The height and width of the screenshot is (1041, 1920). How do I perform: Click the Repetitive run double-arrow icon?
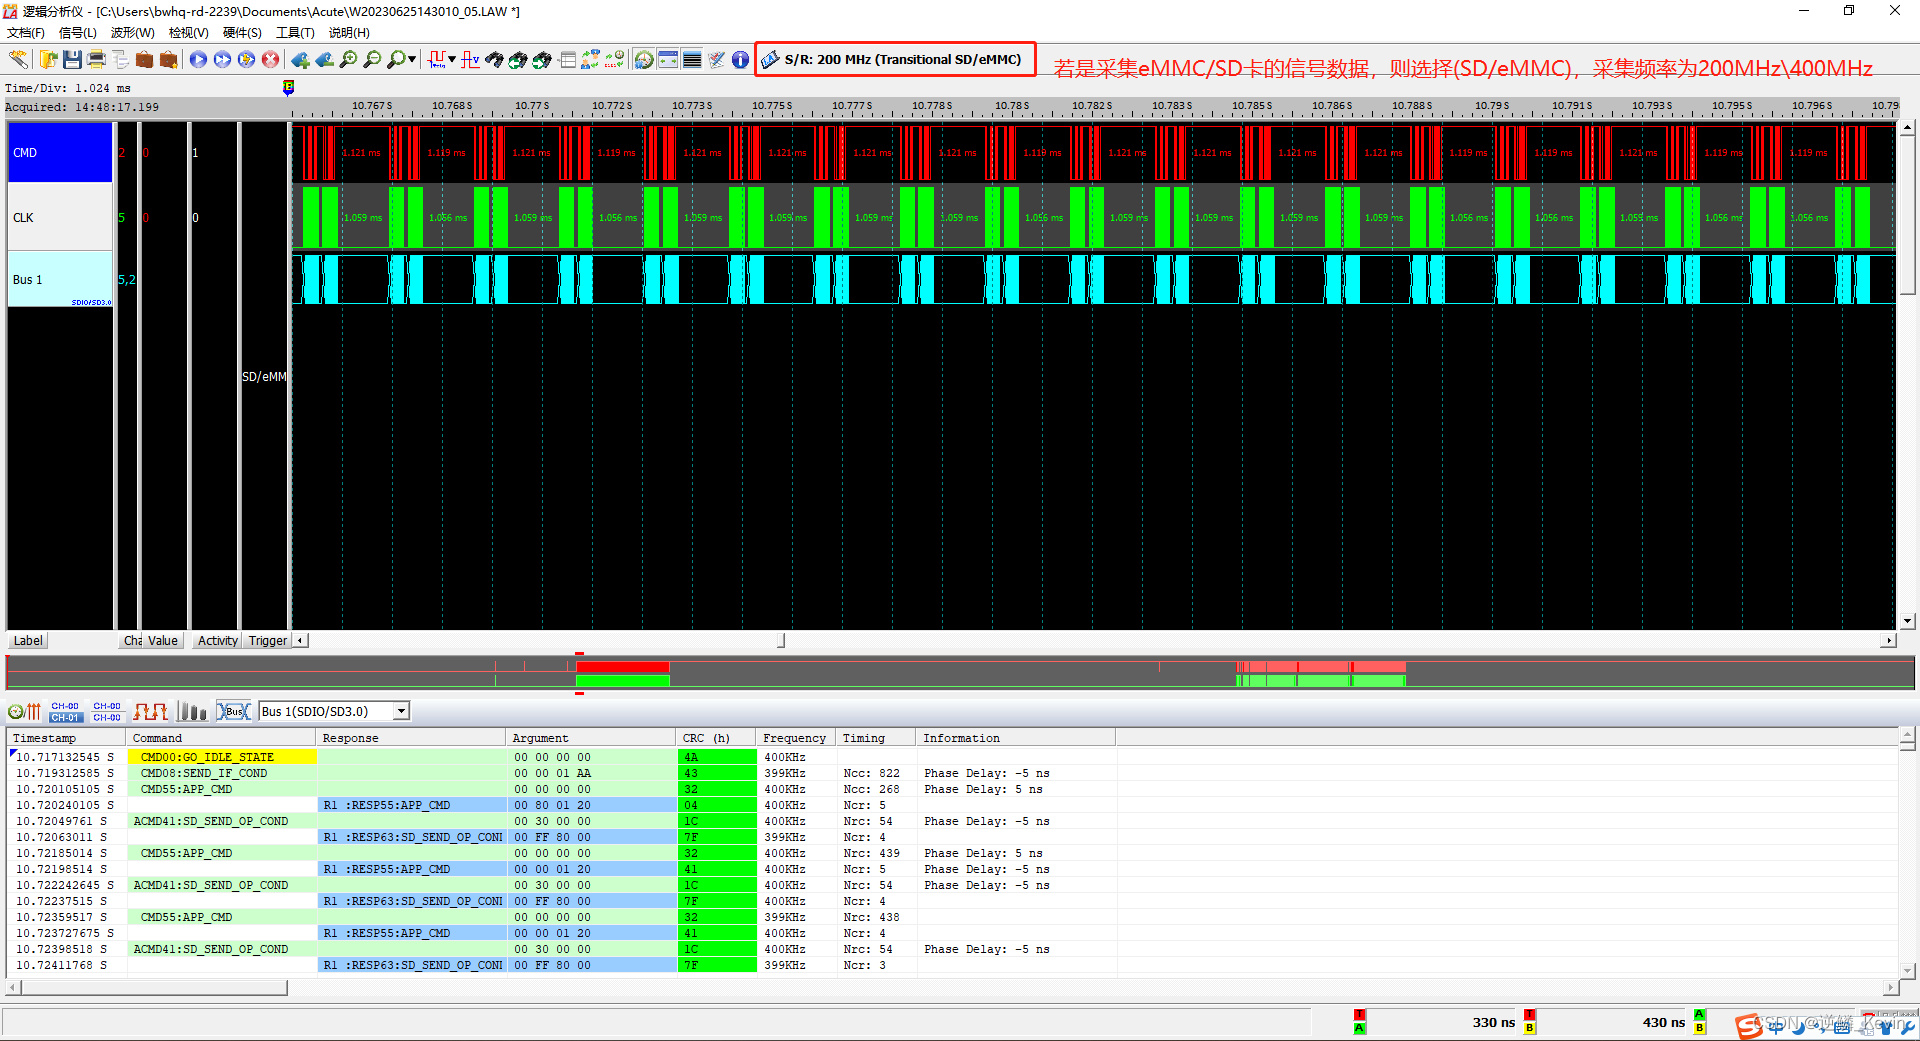pos(222,60)
